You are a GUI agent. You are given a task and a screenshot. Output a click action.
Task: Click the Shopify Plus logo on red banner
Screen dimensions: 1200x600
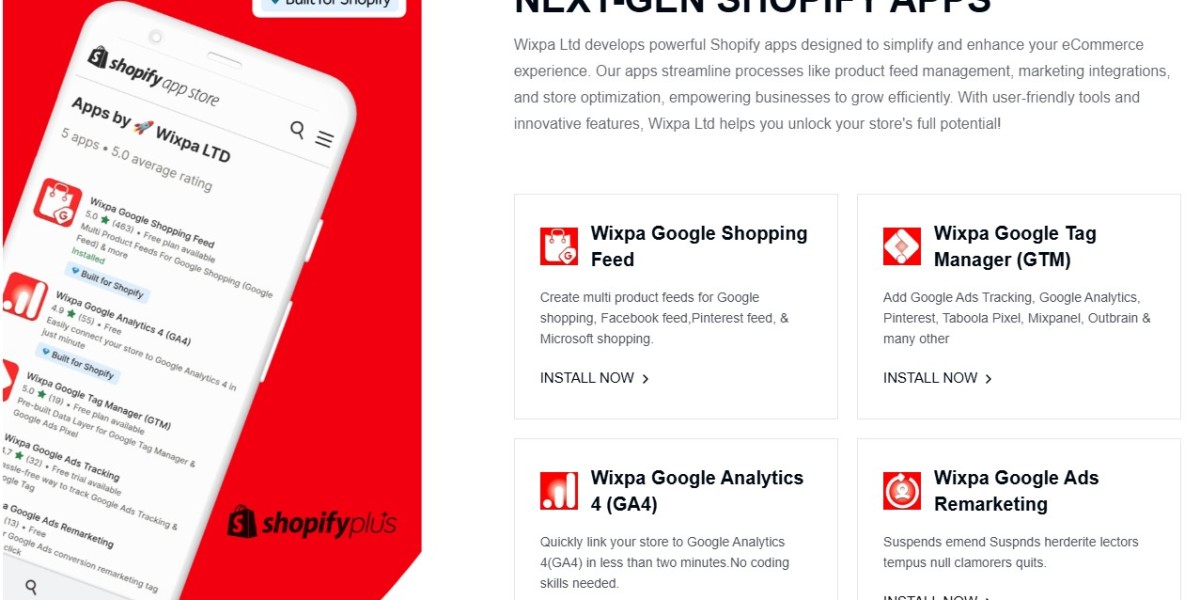coord(312,522)
